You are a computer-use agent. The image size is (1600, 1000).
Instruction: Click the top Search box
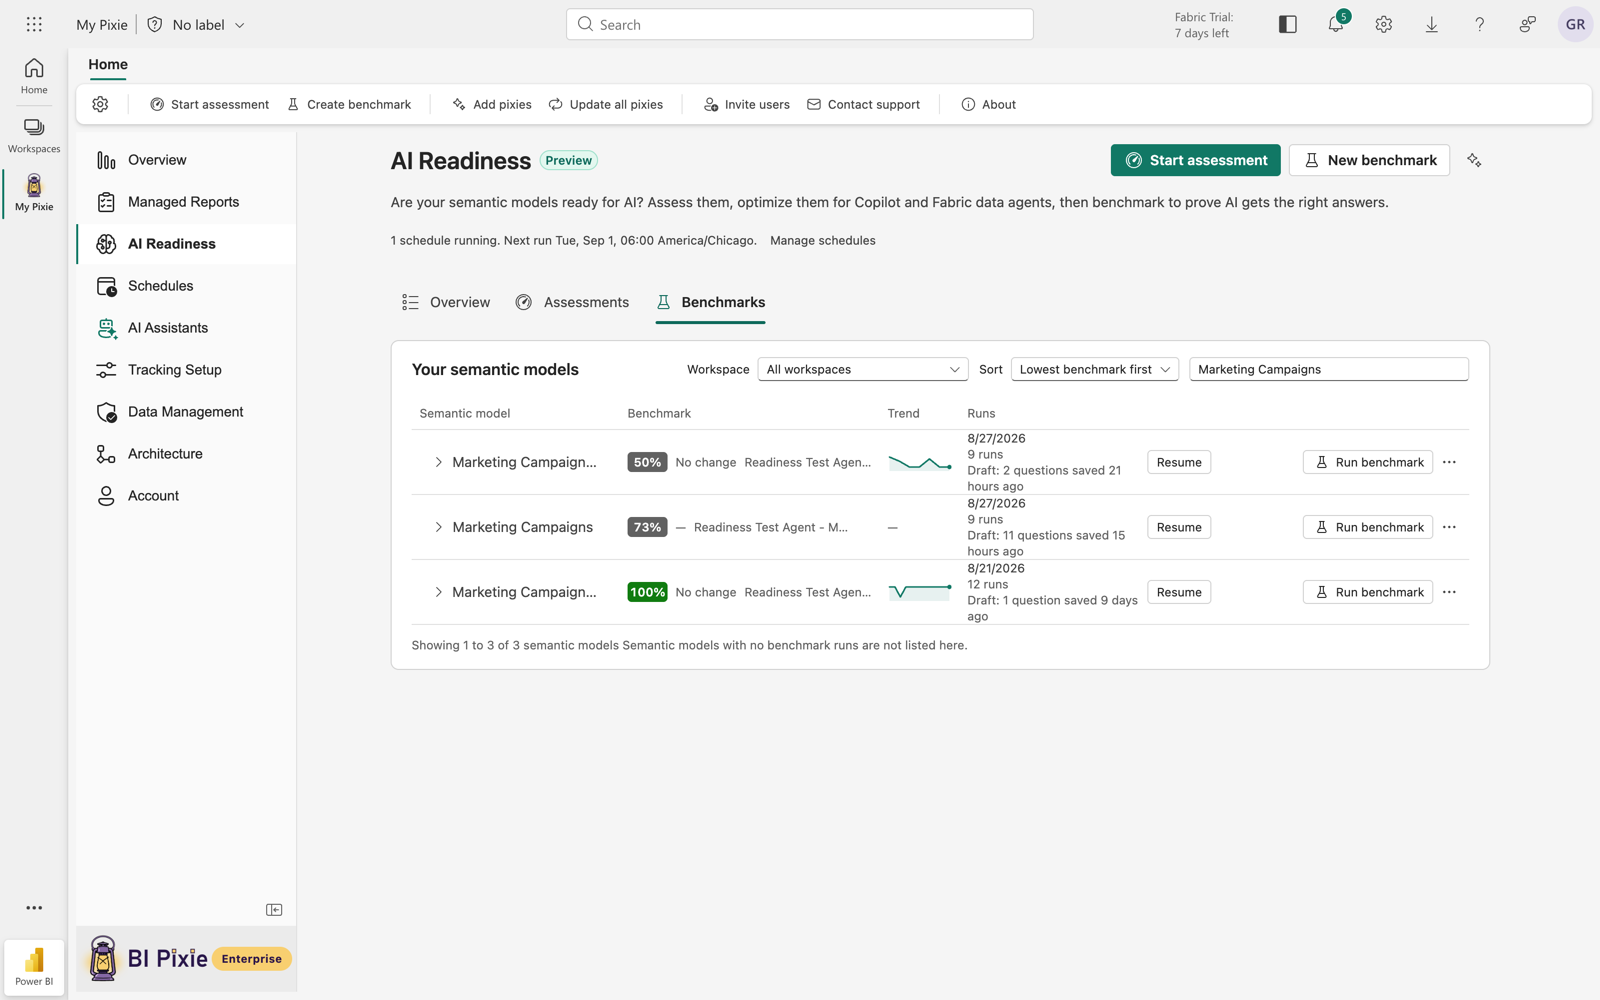800,24
